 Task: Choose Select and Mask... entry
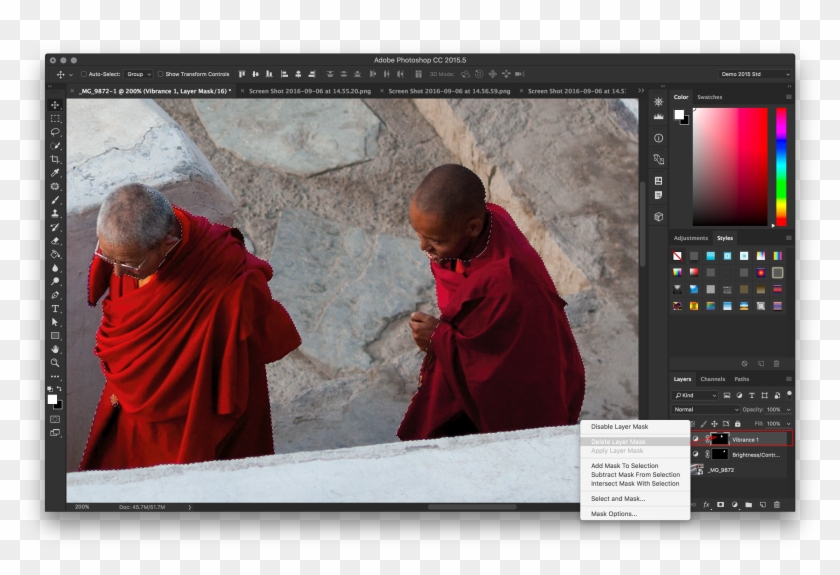(x=618, y=498)
